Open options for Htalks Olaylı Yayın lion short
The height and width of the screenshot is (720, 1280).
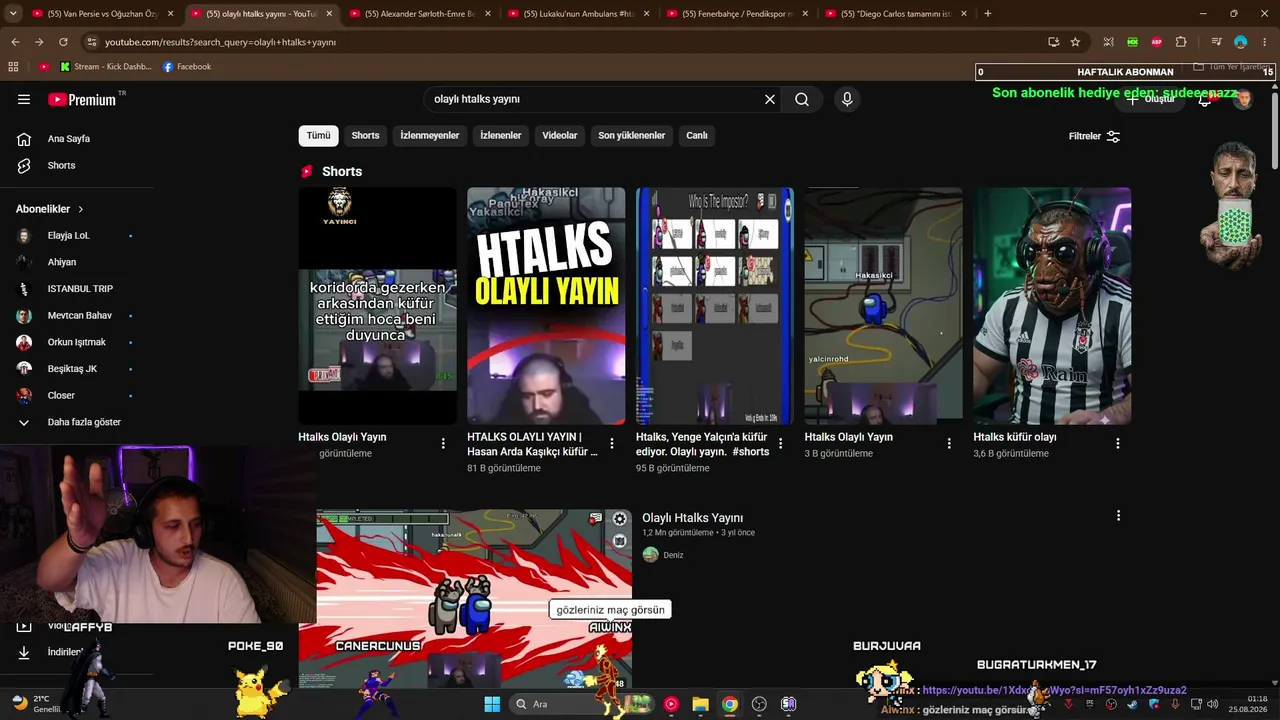point(443,443)
